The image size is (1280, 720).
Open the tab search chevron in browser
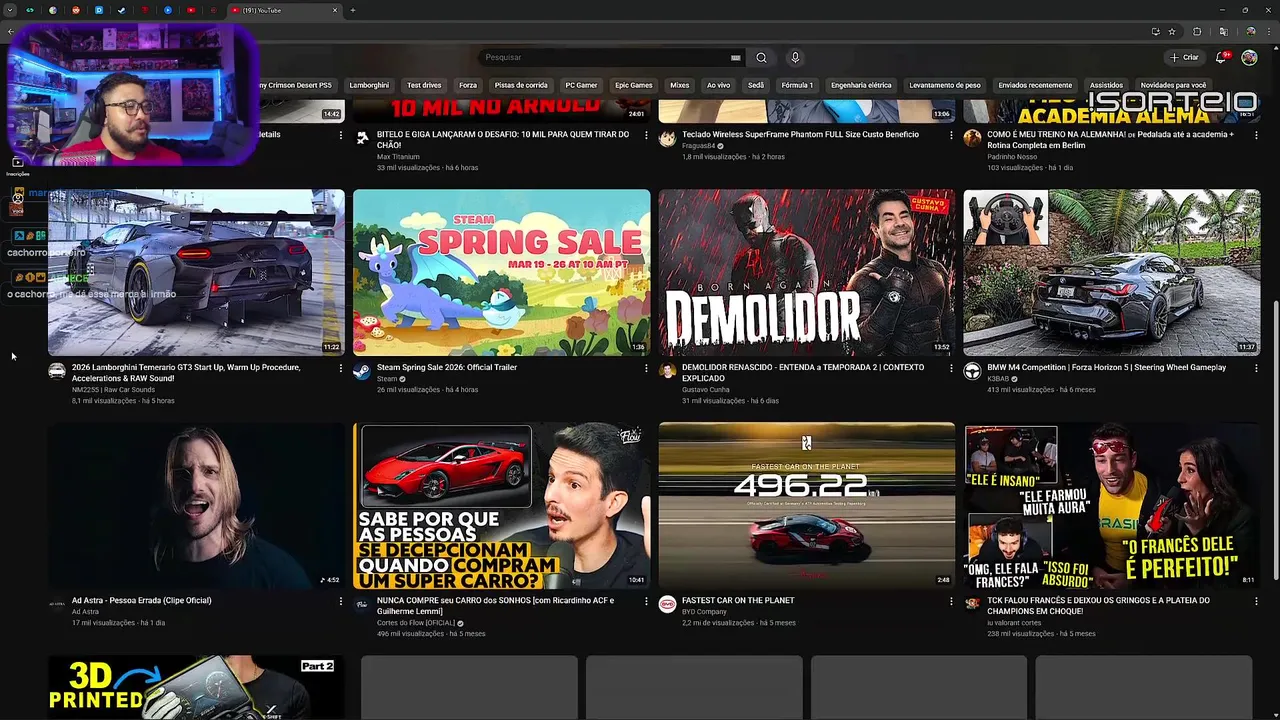(10, 10)
